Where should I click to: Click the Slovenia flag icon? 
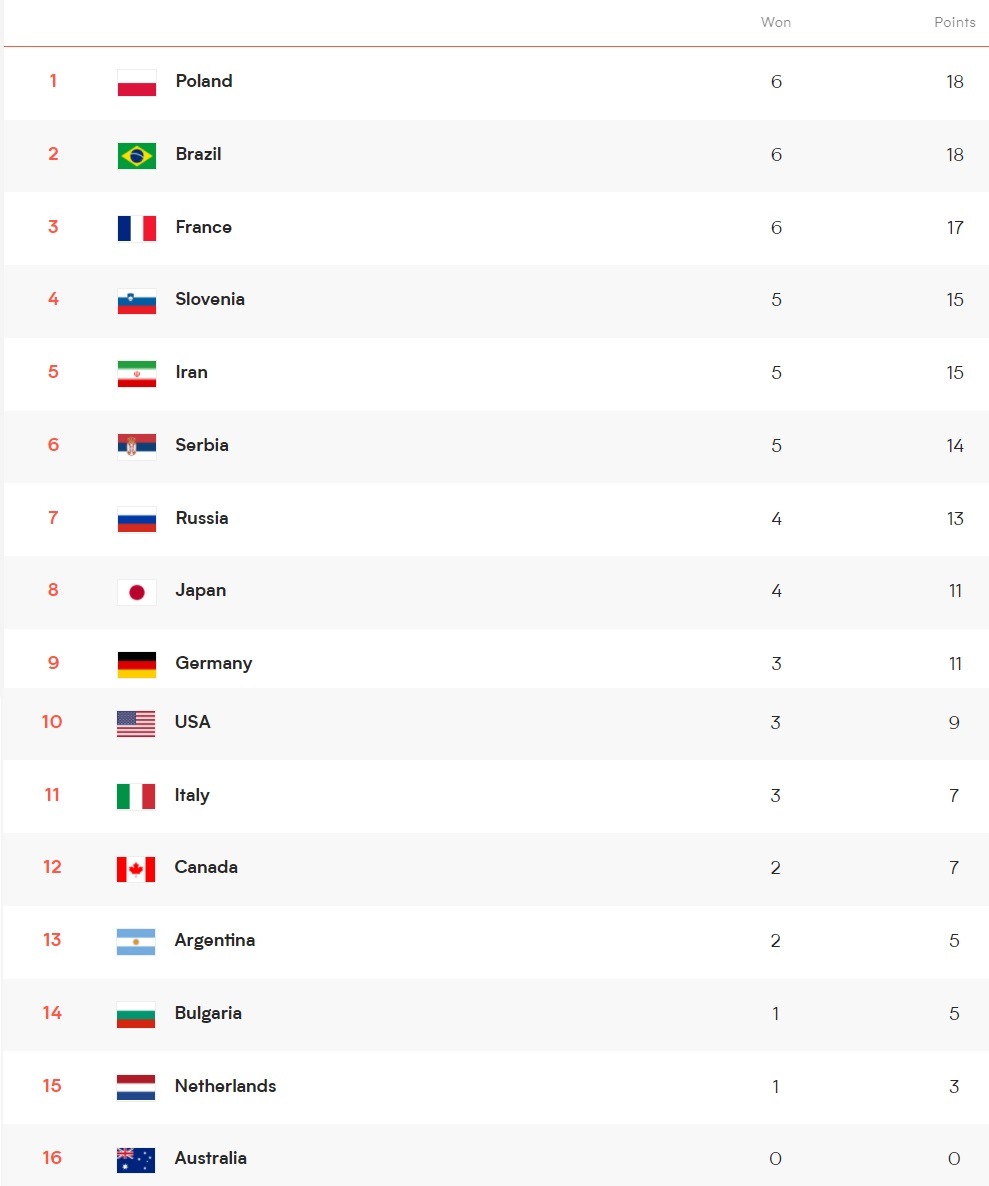click(136, 301)
